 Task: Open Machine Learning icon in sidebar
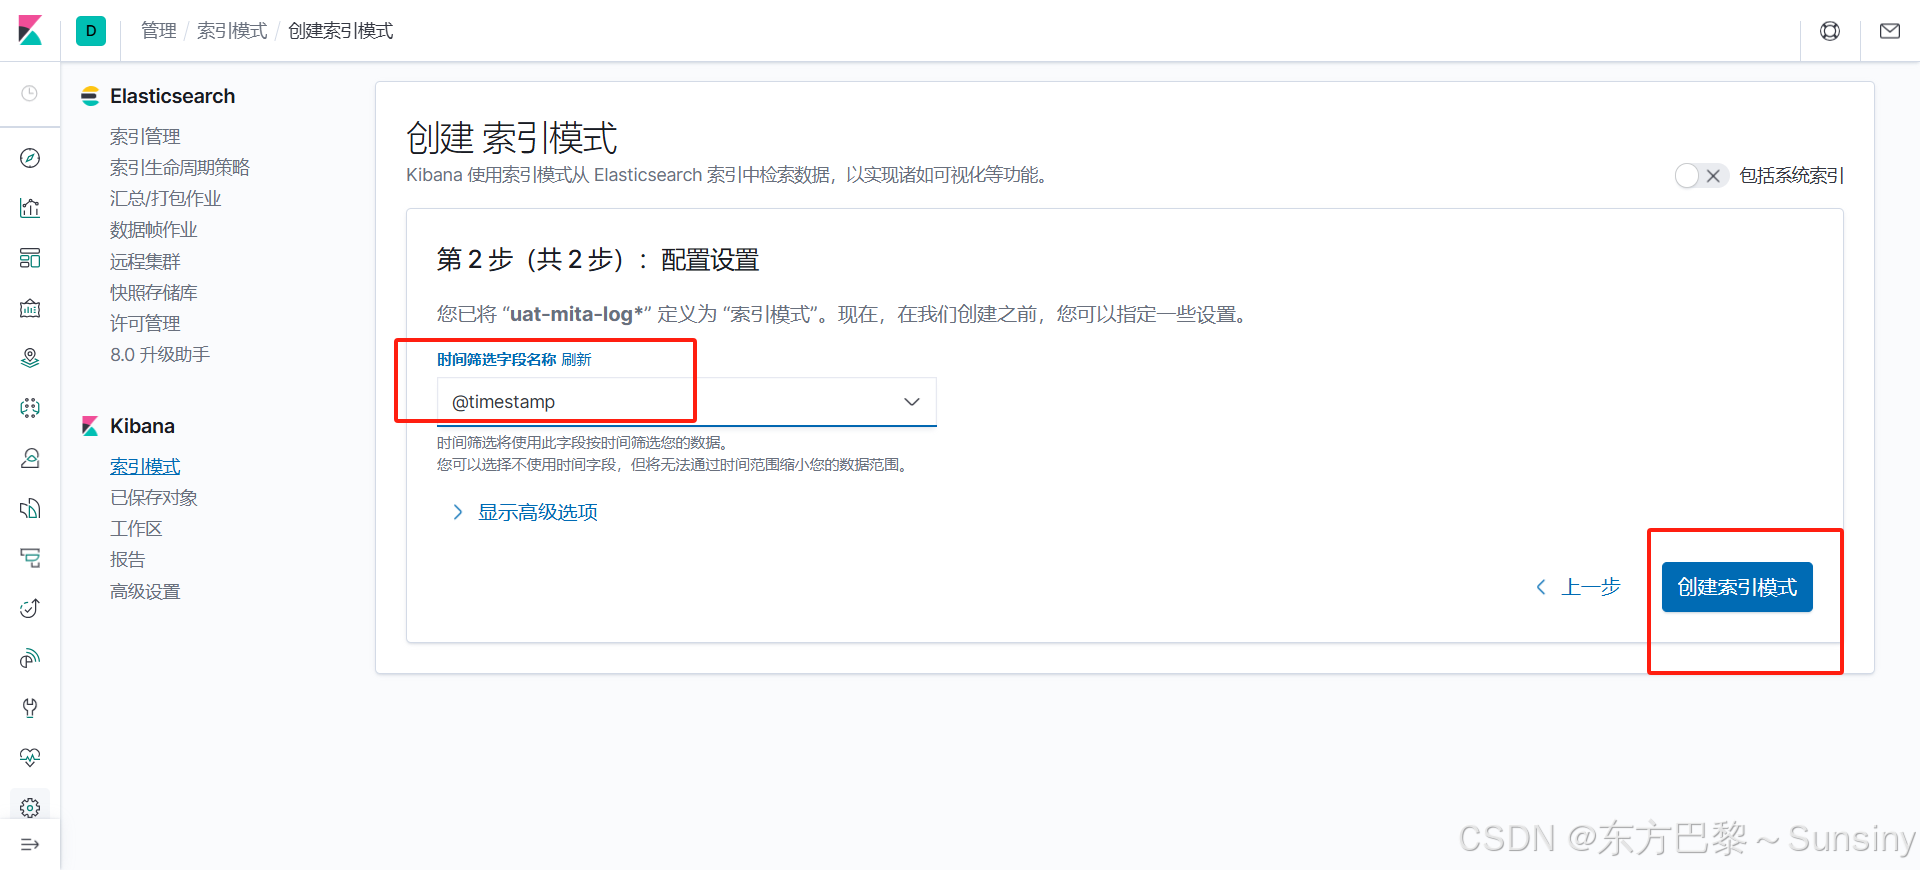(30, 408)
